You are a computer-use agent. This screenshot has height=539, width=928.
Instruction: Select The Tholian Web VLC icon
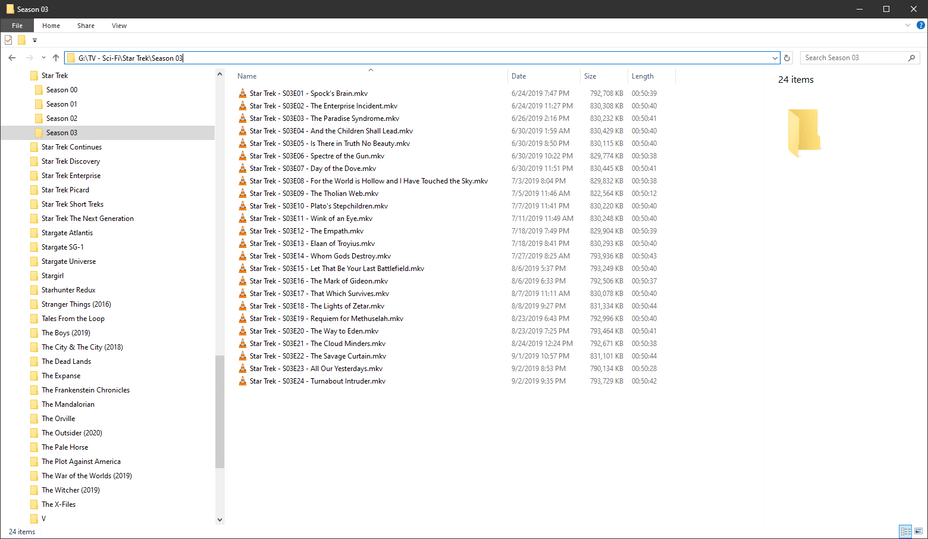(x=242, y=193)
